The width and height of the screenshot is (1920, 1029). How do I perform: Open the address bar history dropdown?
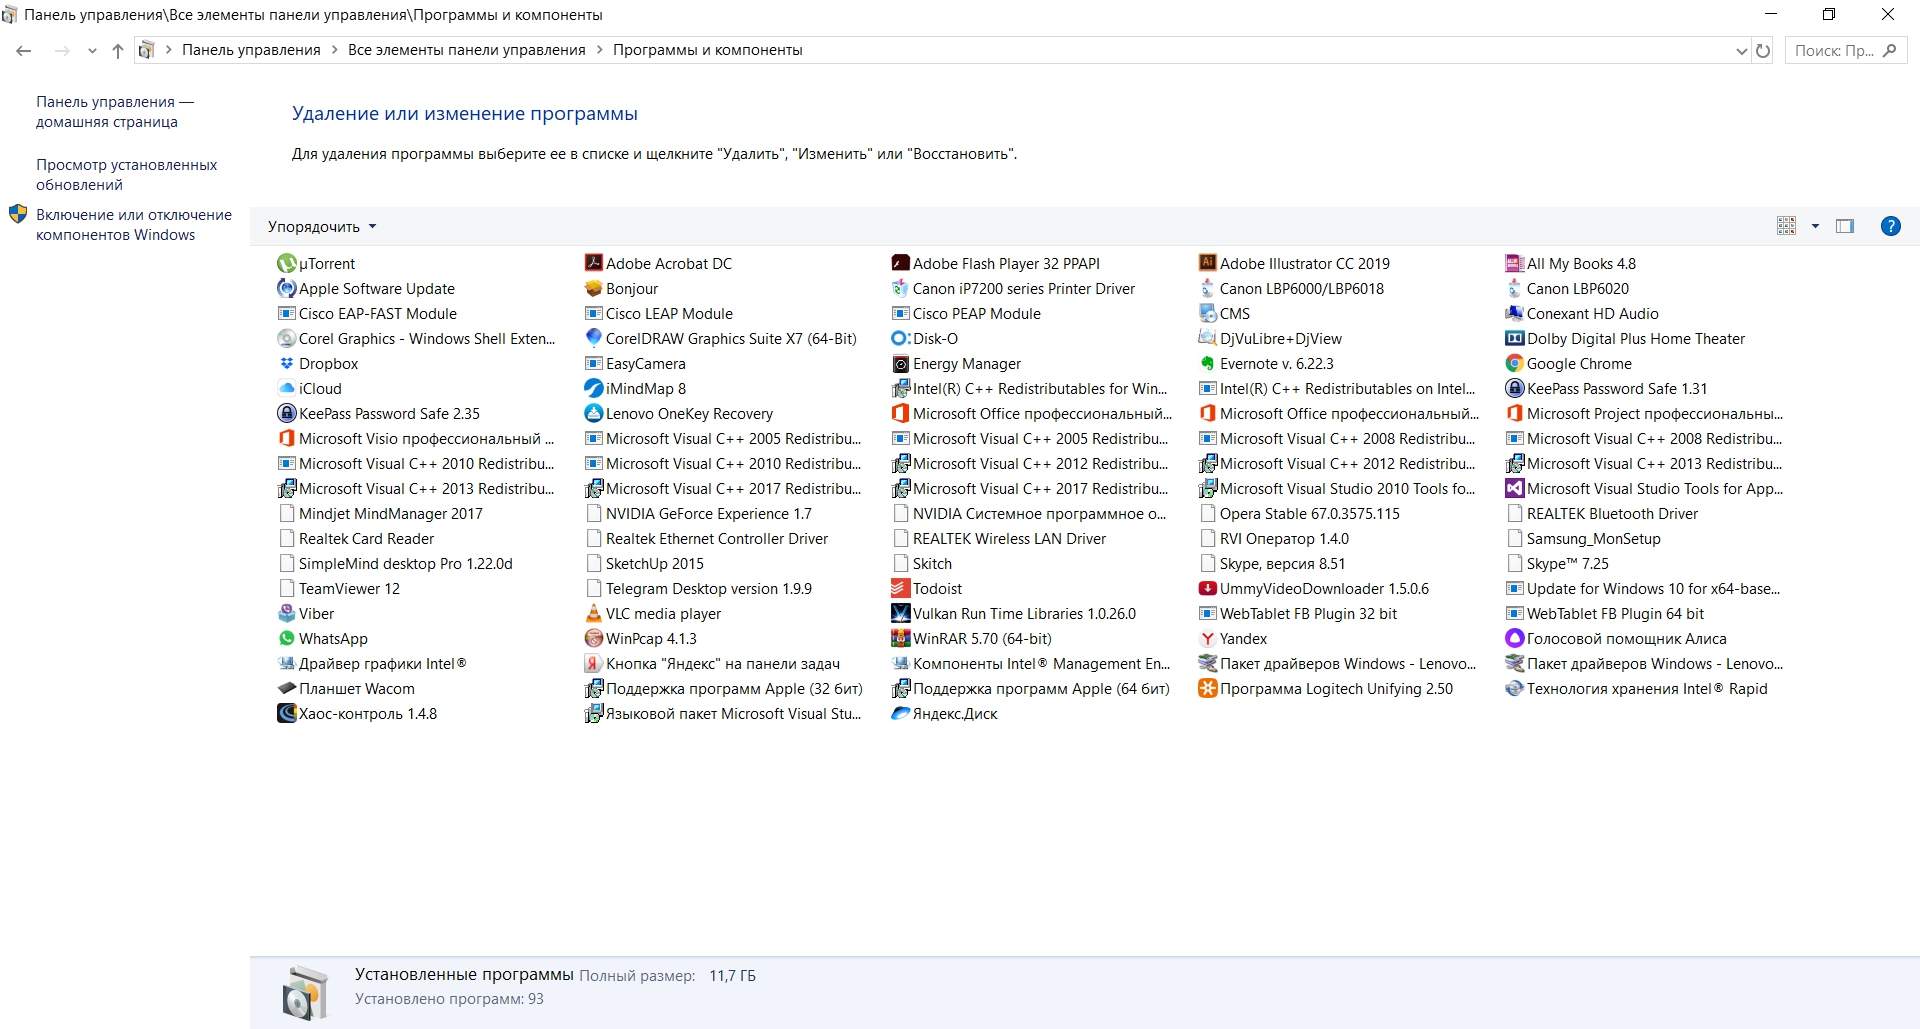[x=1742, y=51]
